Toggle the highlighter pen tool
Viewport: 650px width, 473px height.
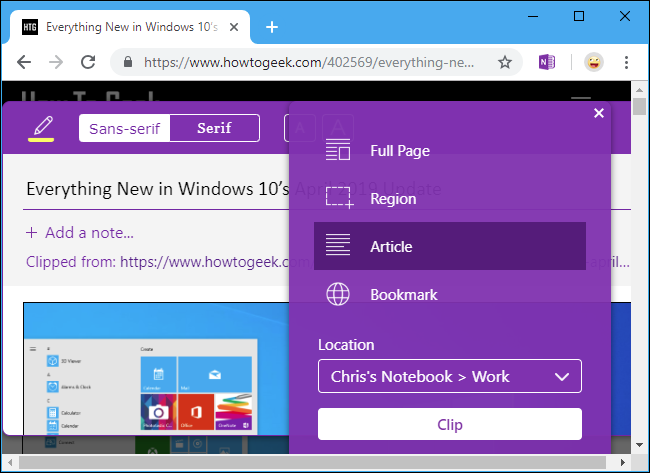(x=41, y=128)
